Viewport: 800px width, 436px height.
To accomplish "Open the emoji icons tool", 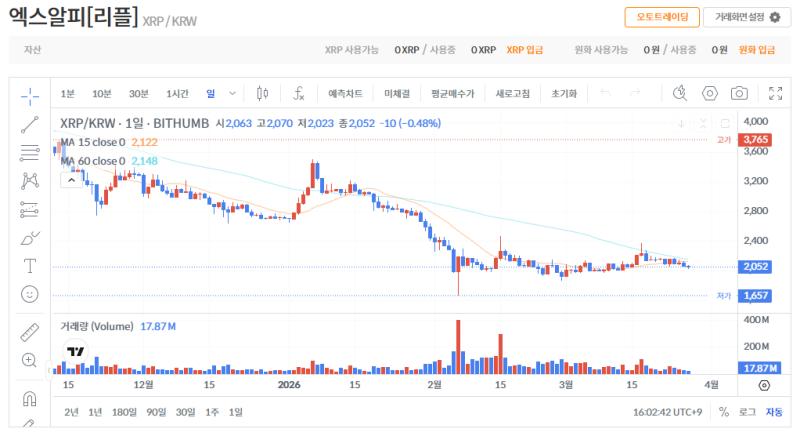I will point(30,294).
